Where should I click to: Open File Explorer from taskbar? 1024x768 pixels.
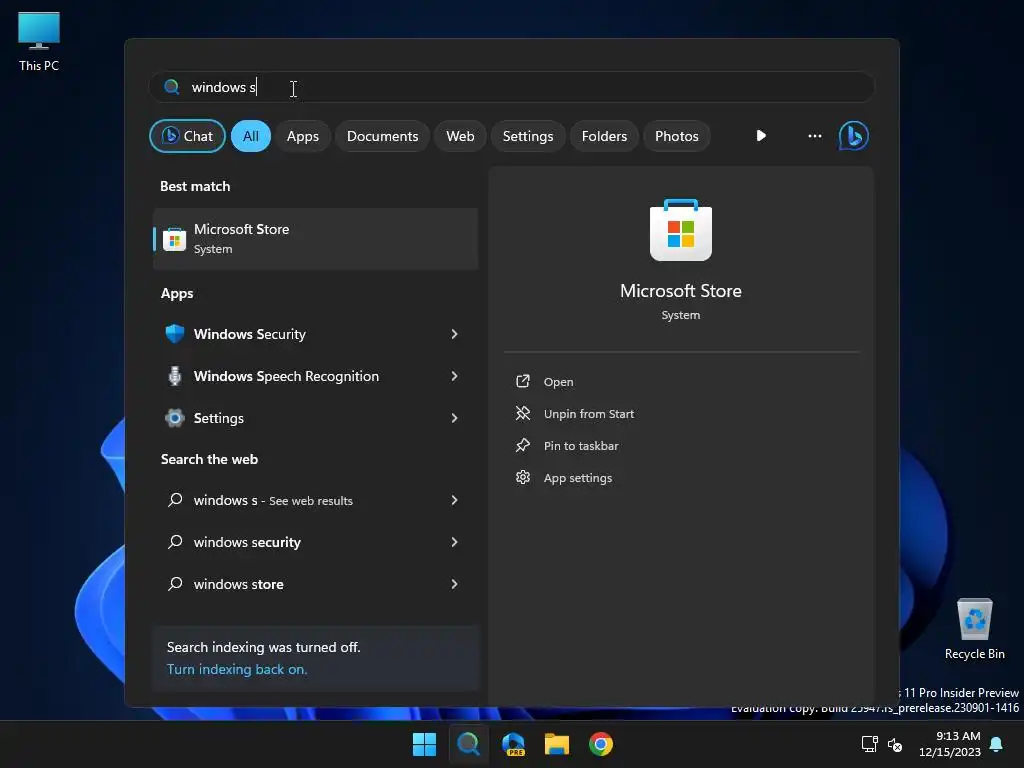(557, 744)
